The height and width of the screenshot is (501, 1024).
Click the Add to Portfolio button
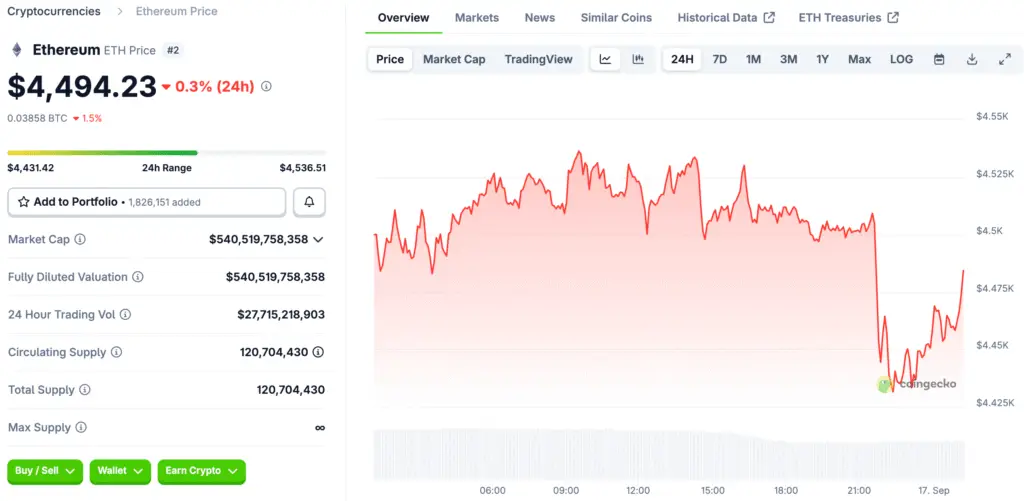click(147, 202)
